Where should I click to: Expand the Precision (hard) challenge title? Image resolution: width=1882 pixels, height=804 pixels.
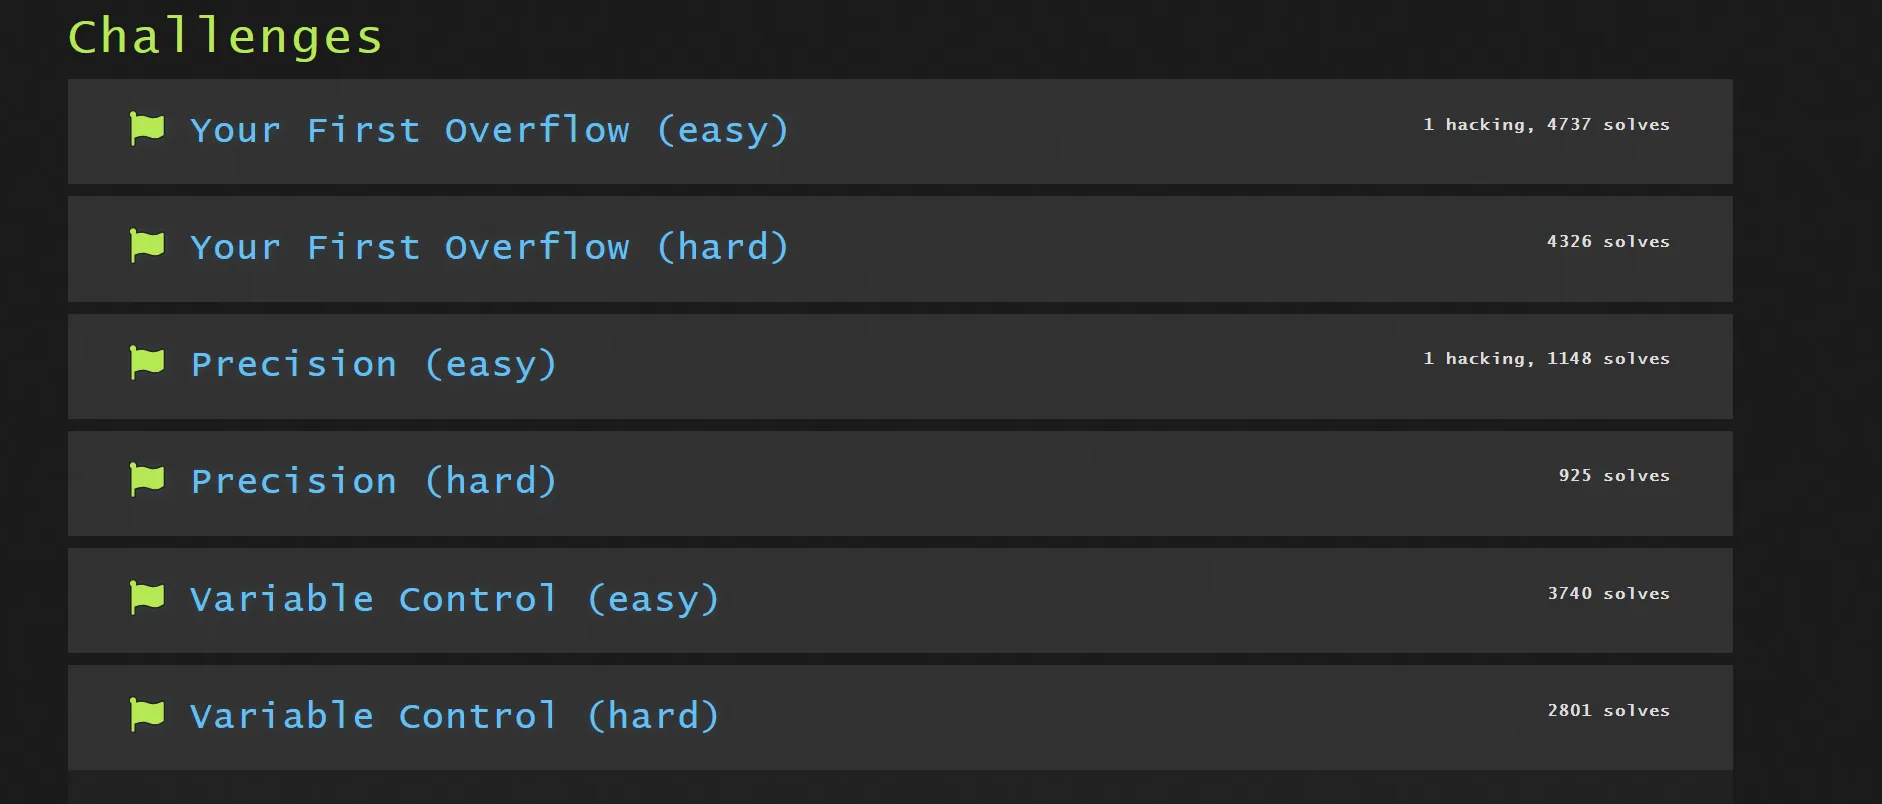[373, 481]
